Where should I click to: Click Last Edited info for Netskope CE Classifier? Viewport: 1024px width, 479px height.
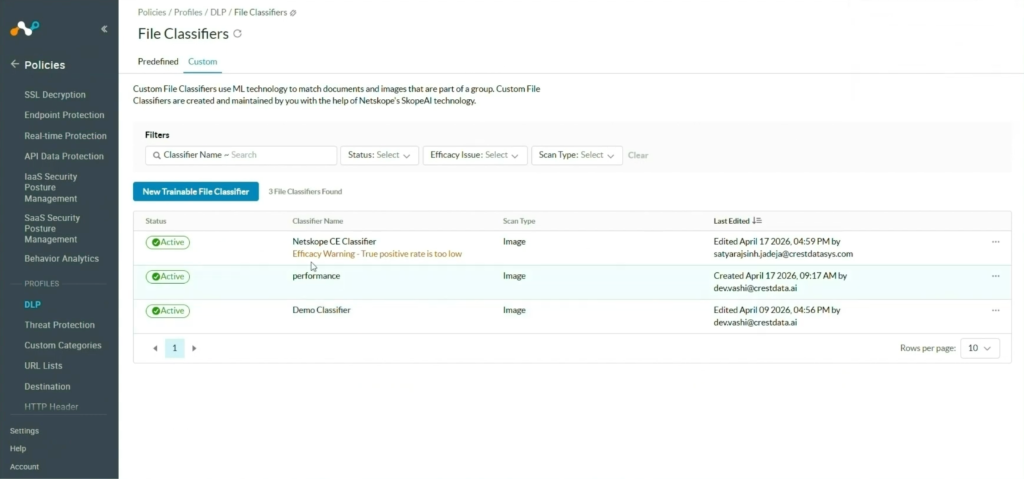783,248
